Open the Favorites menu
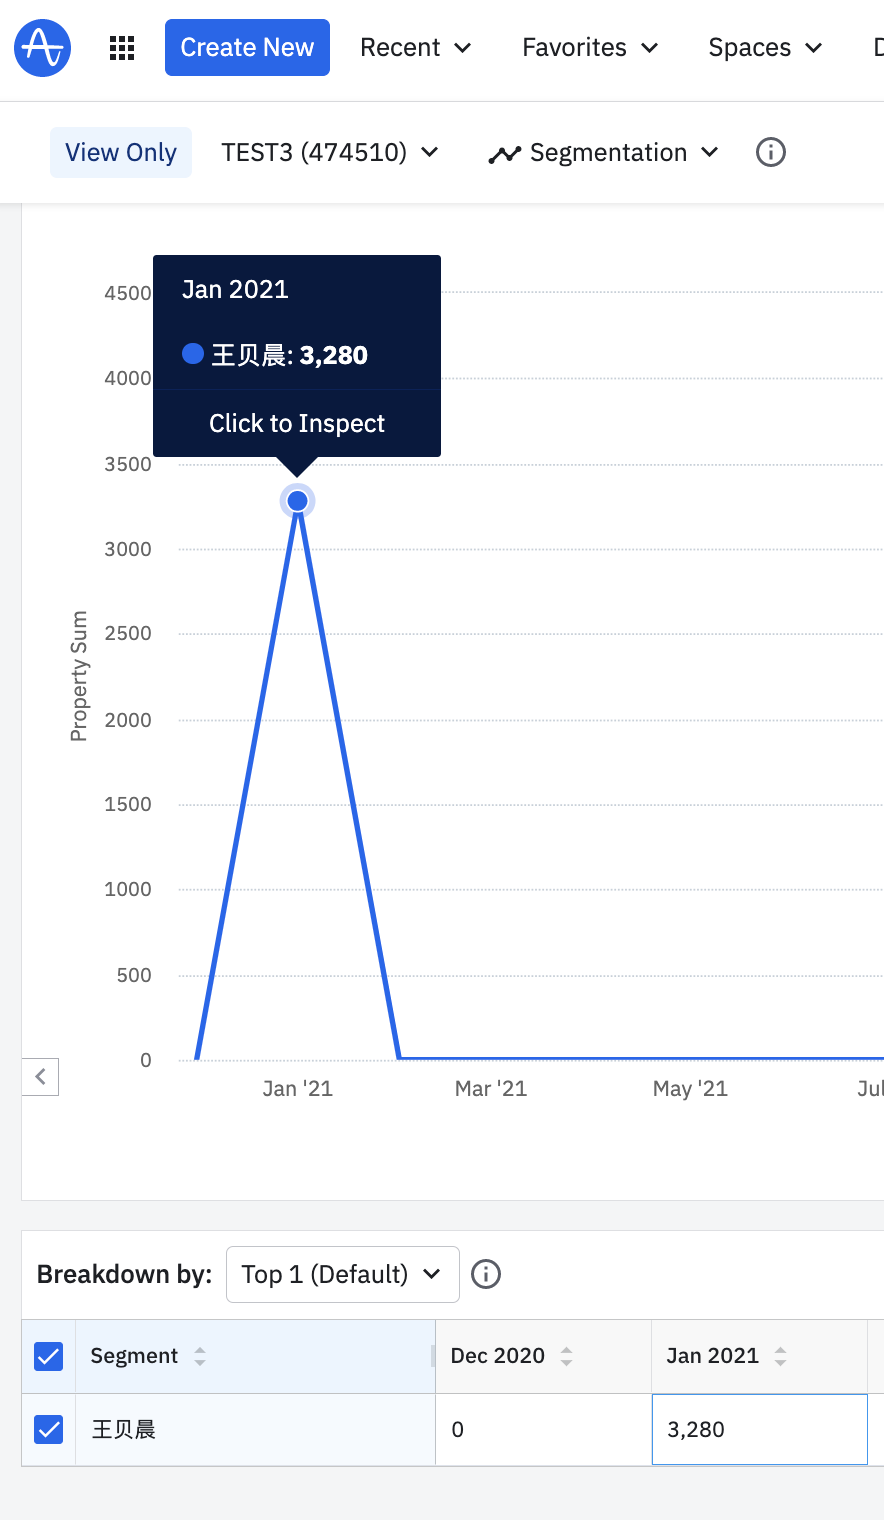This screenshot has width=884, height=1520. (x=590, y=47)
